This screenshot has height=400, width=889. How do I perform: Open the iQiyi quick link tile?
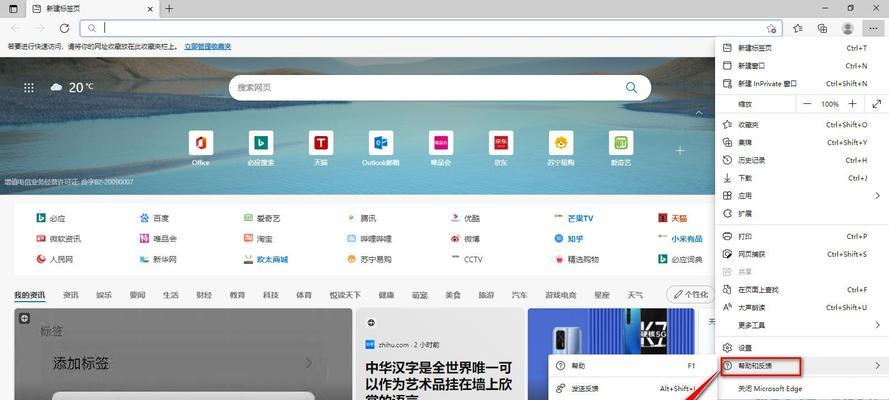pyautogui.click(x=621, y=149)
